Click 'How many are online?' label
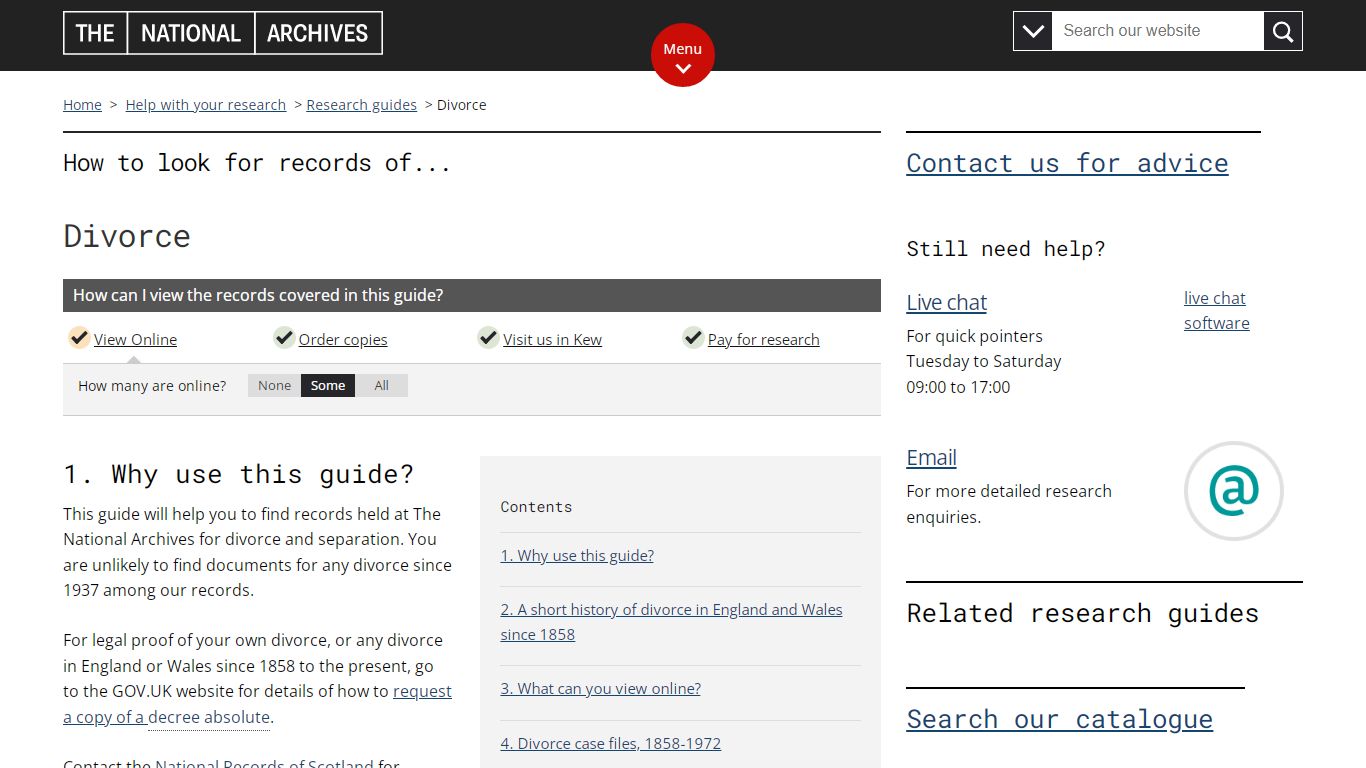 point(152,386)
